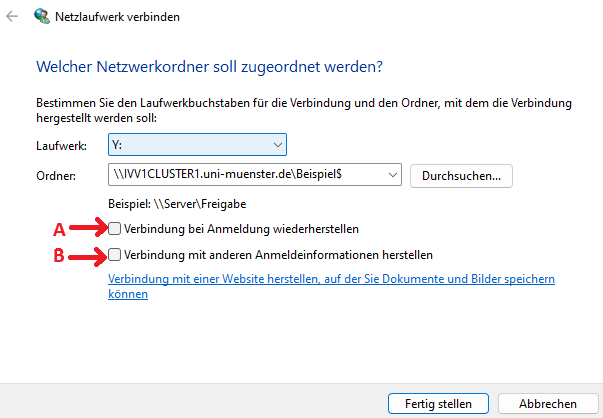Image resolution: width=603 pixels, height=418 pixels.
Task: Expand the Ordner path dropdown arrow
Action: tap(391, 175)
